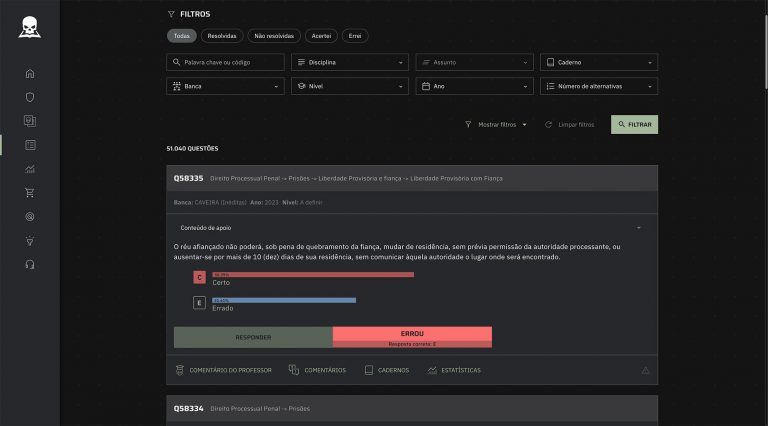
Task: Click the headset support icon in sidebar
Action: 30,265
